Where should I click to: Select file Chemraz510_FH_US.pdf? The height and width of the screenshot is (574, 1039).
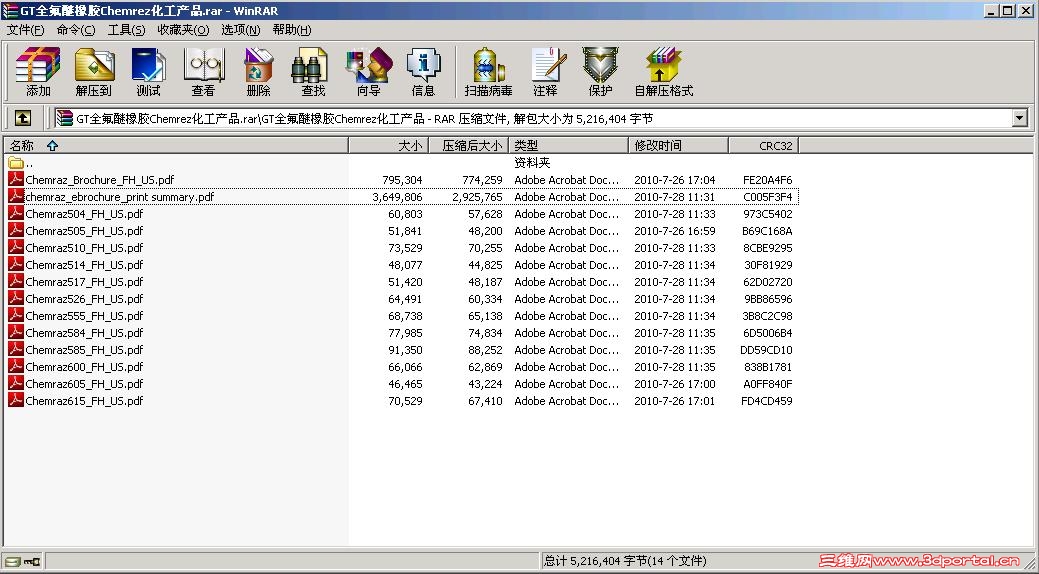(x=84, y=248)
